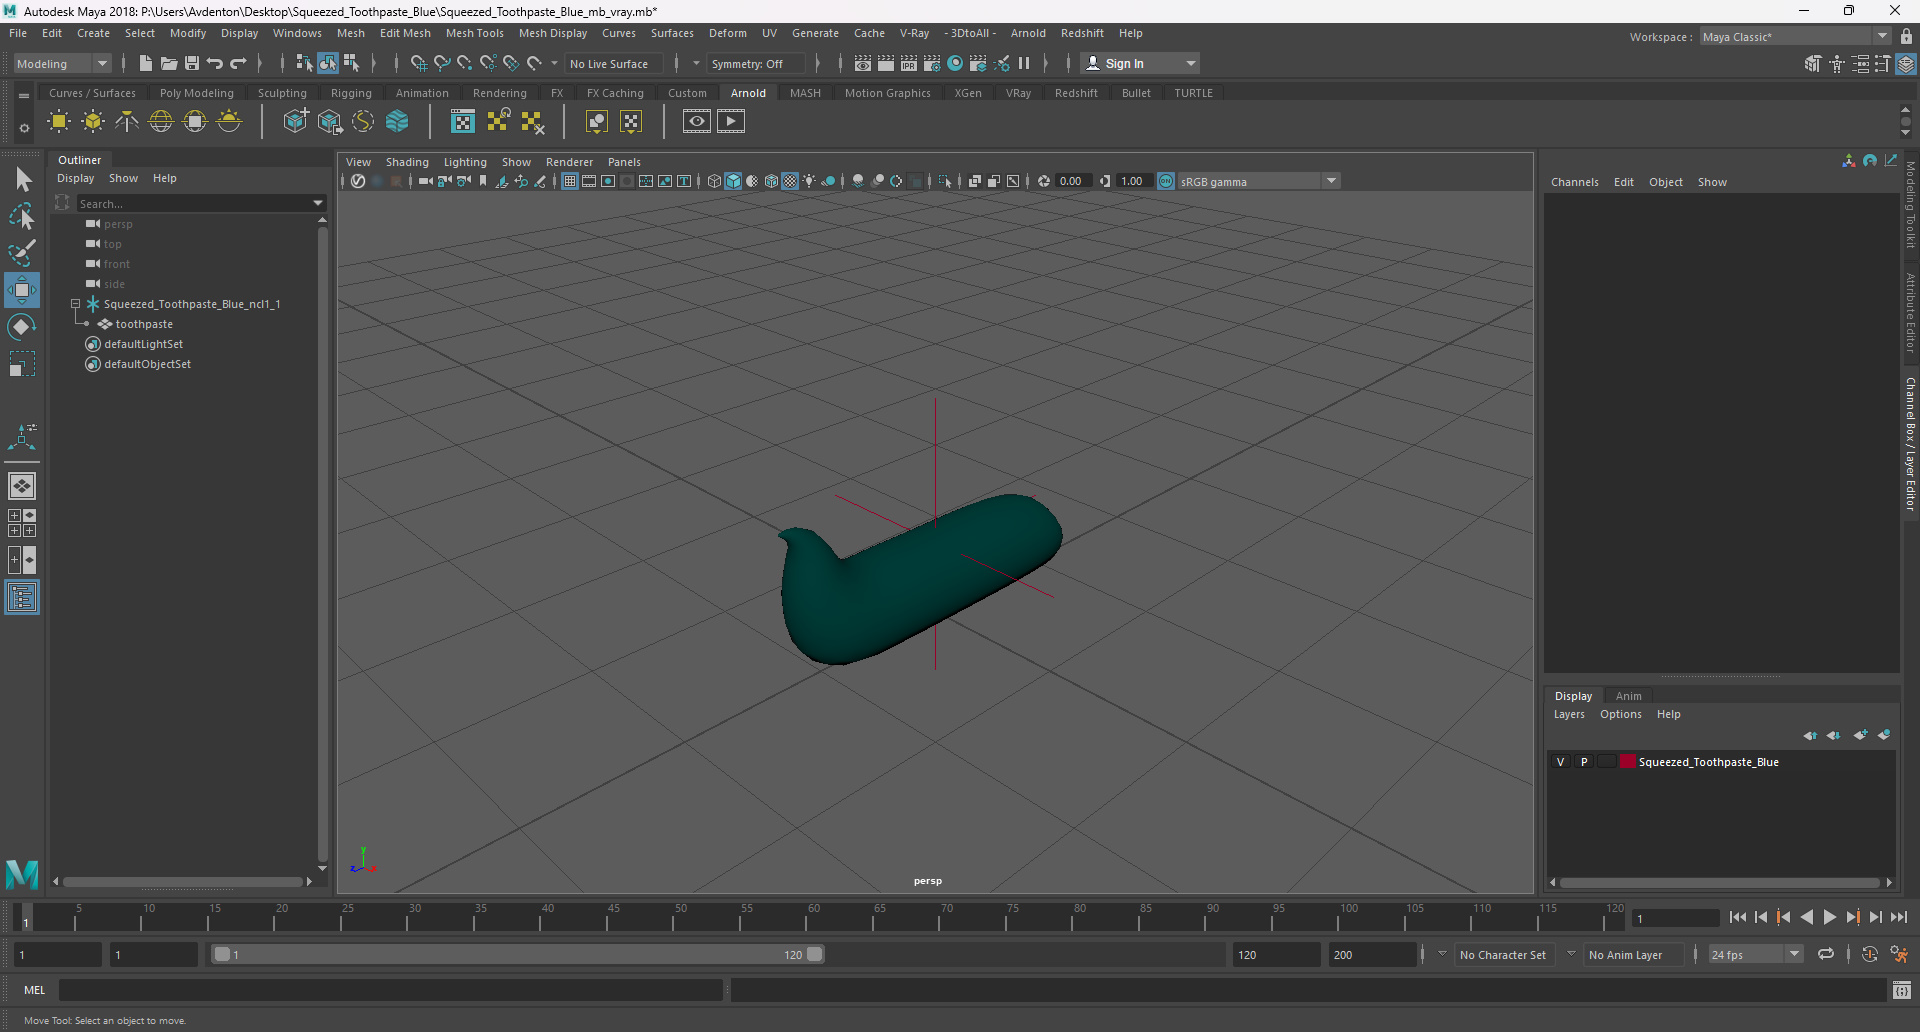Click the red color swatch of Squeezed_Toothpaste_Blue layer
This screenshot has height=1032, width=1920.
tap(1627, 762)
